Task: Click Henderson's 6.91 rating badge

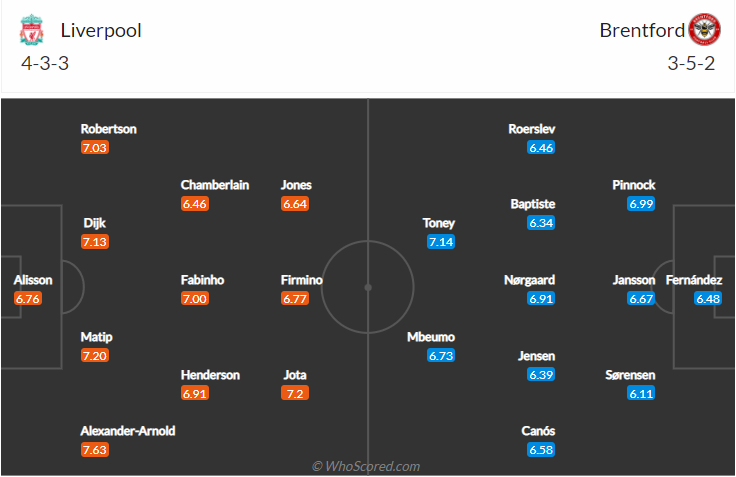Action: (x=195, y=393)
